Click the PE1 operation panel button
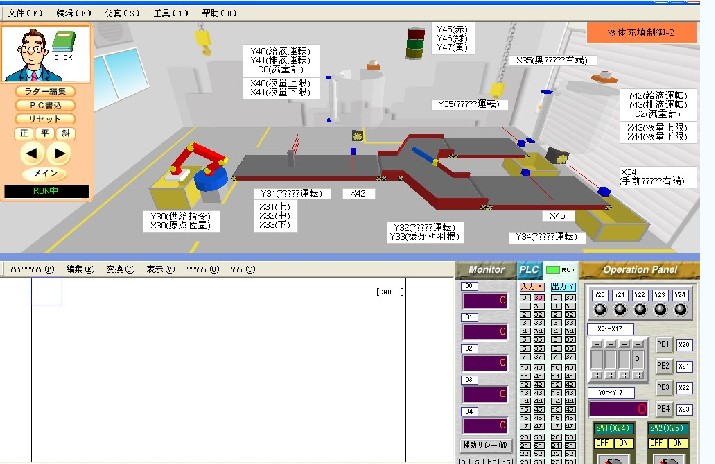715x464 pixels. (663, 344)
